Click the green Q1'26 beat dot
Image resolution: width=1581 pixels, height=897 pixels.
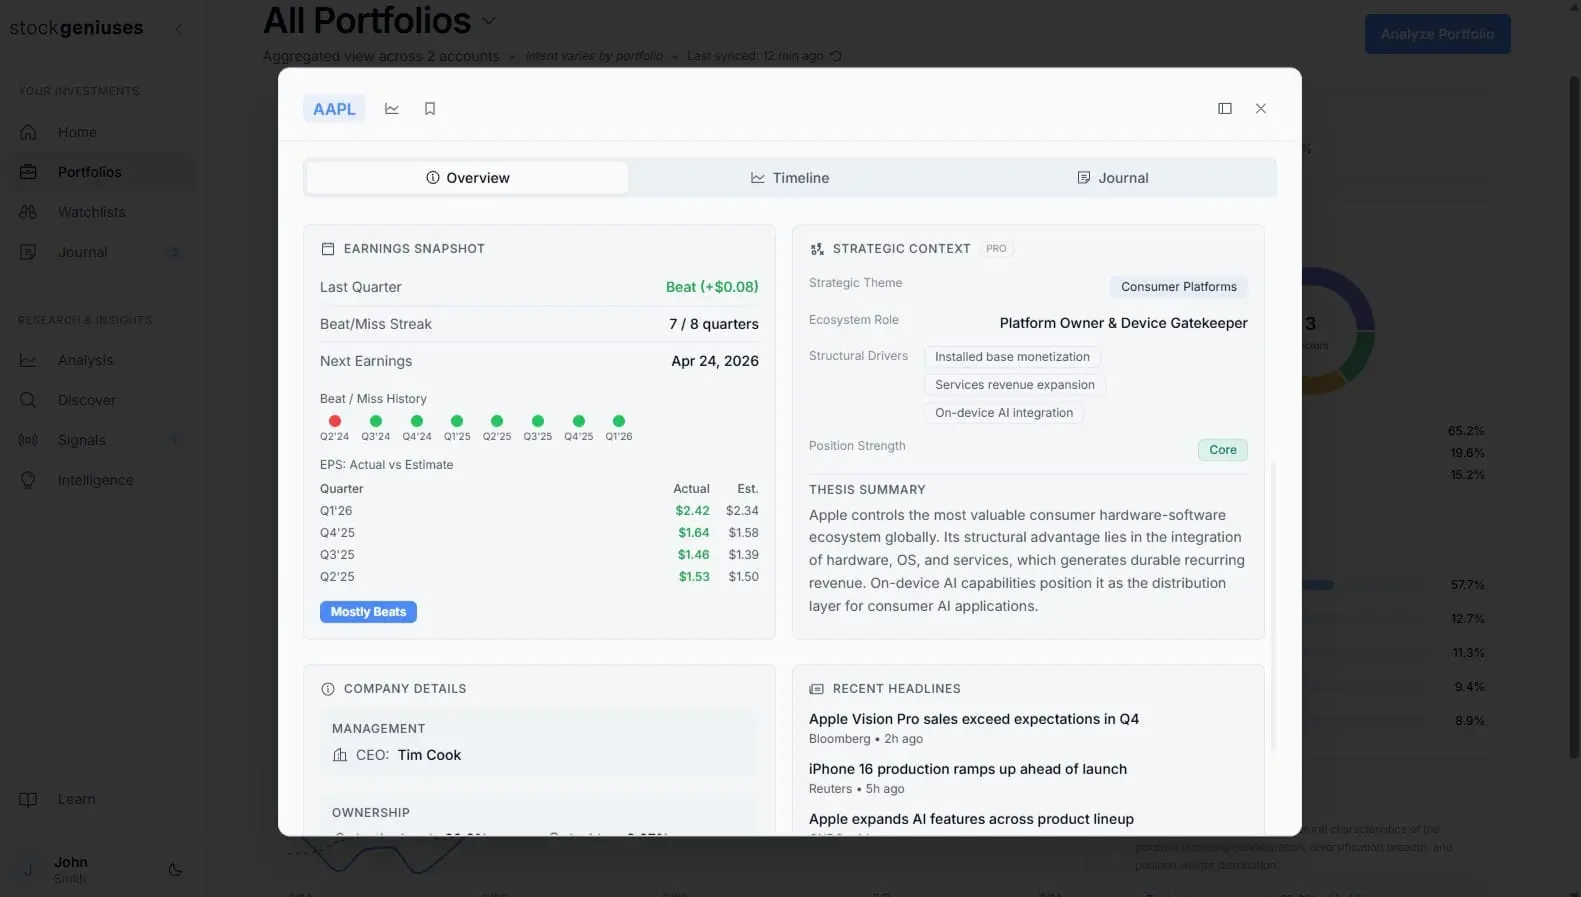[x=619, y=421]
